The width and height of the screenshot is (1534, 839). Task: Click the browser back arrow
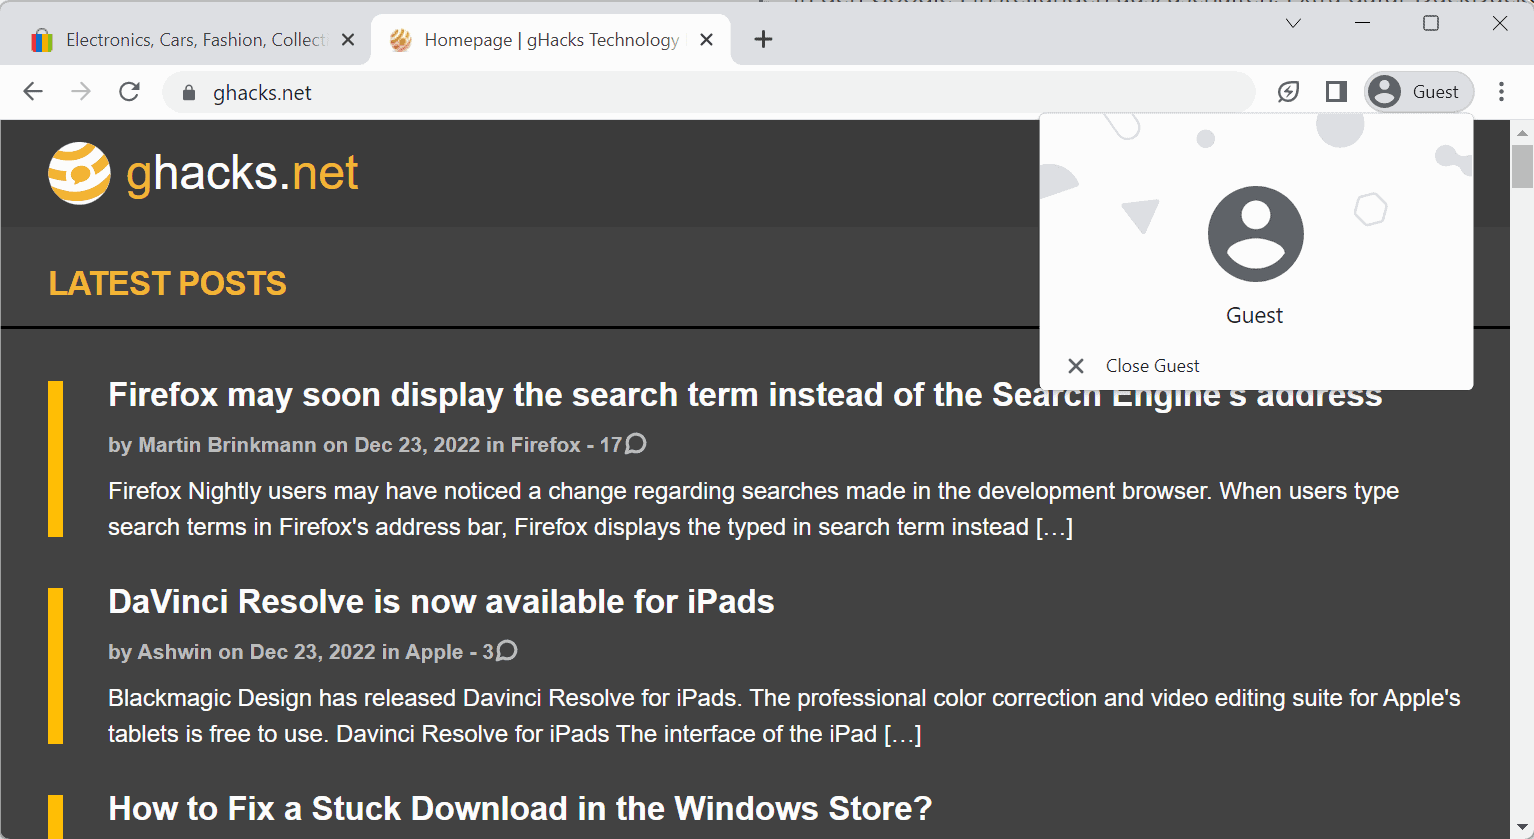[x=33, y=92]
